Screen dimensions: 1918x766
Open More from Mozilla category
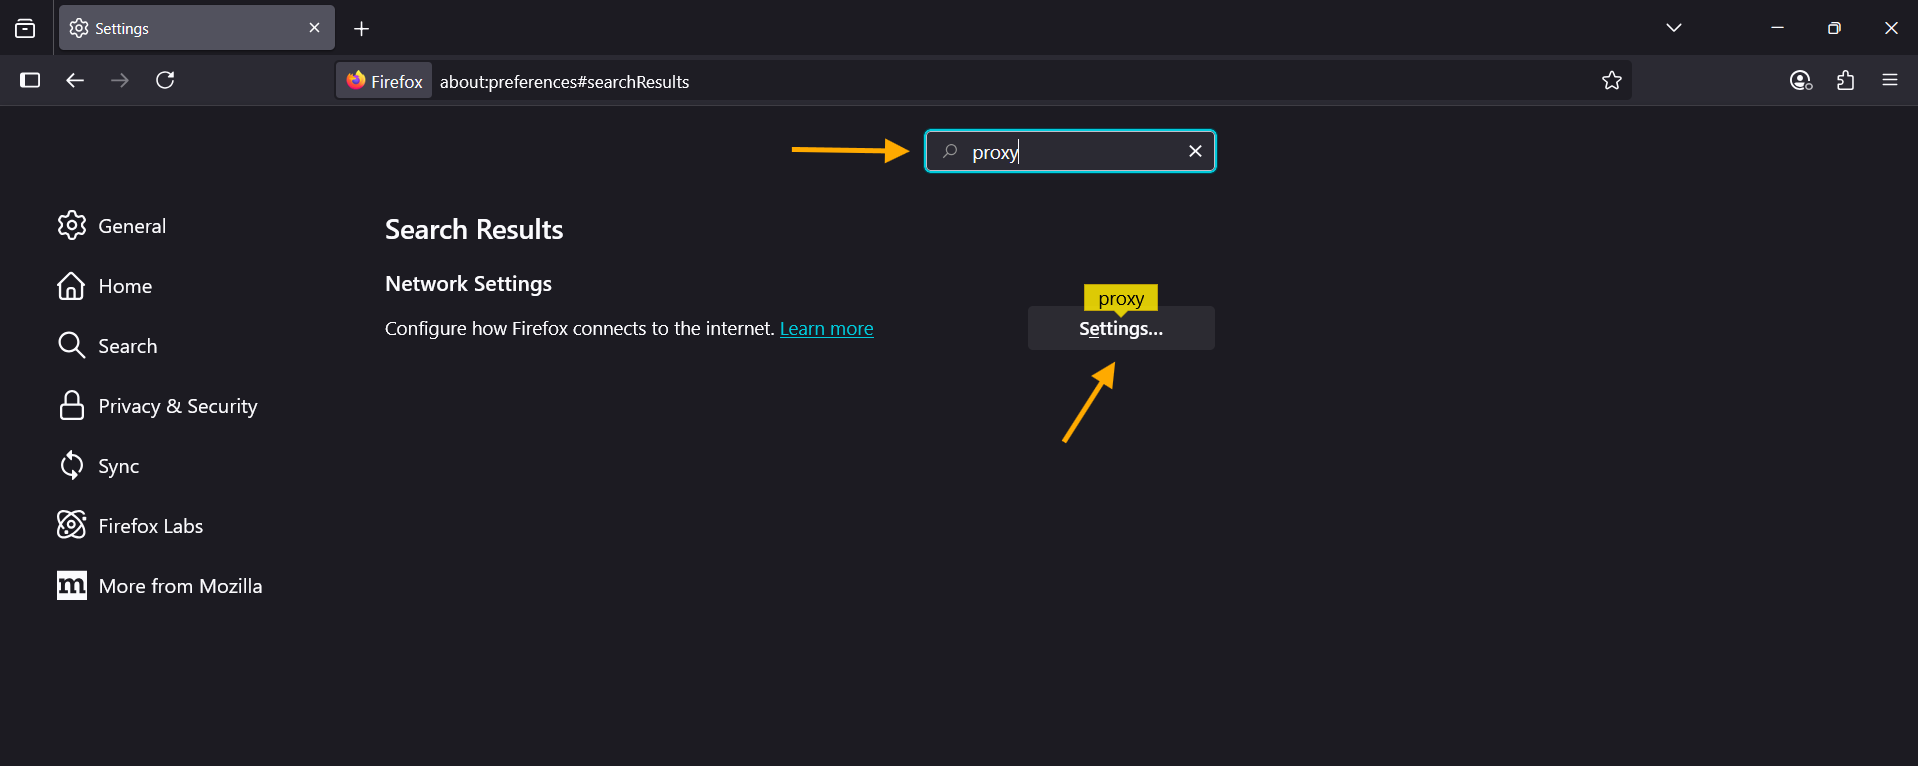pos(160,586)
